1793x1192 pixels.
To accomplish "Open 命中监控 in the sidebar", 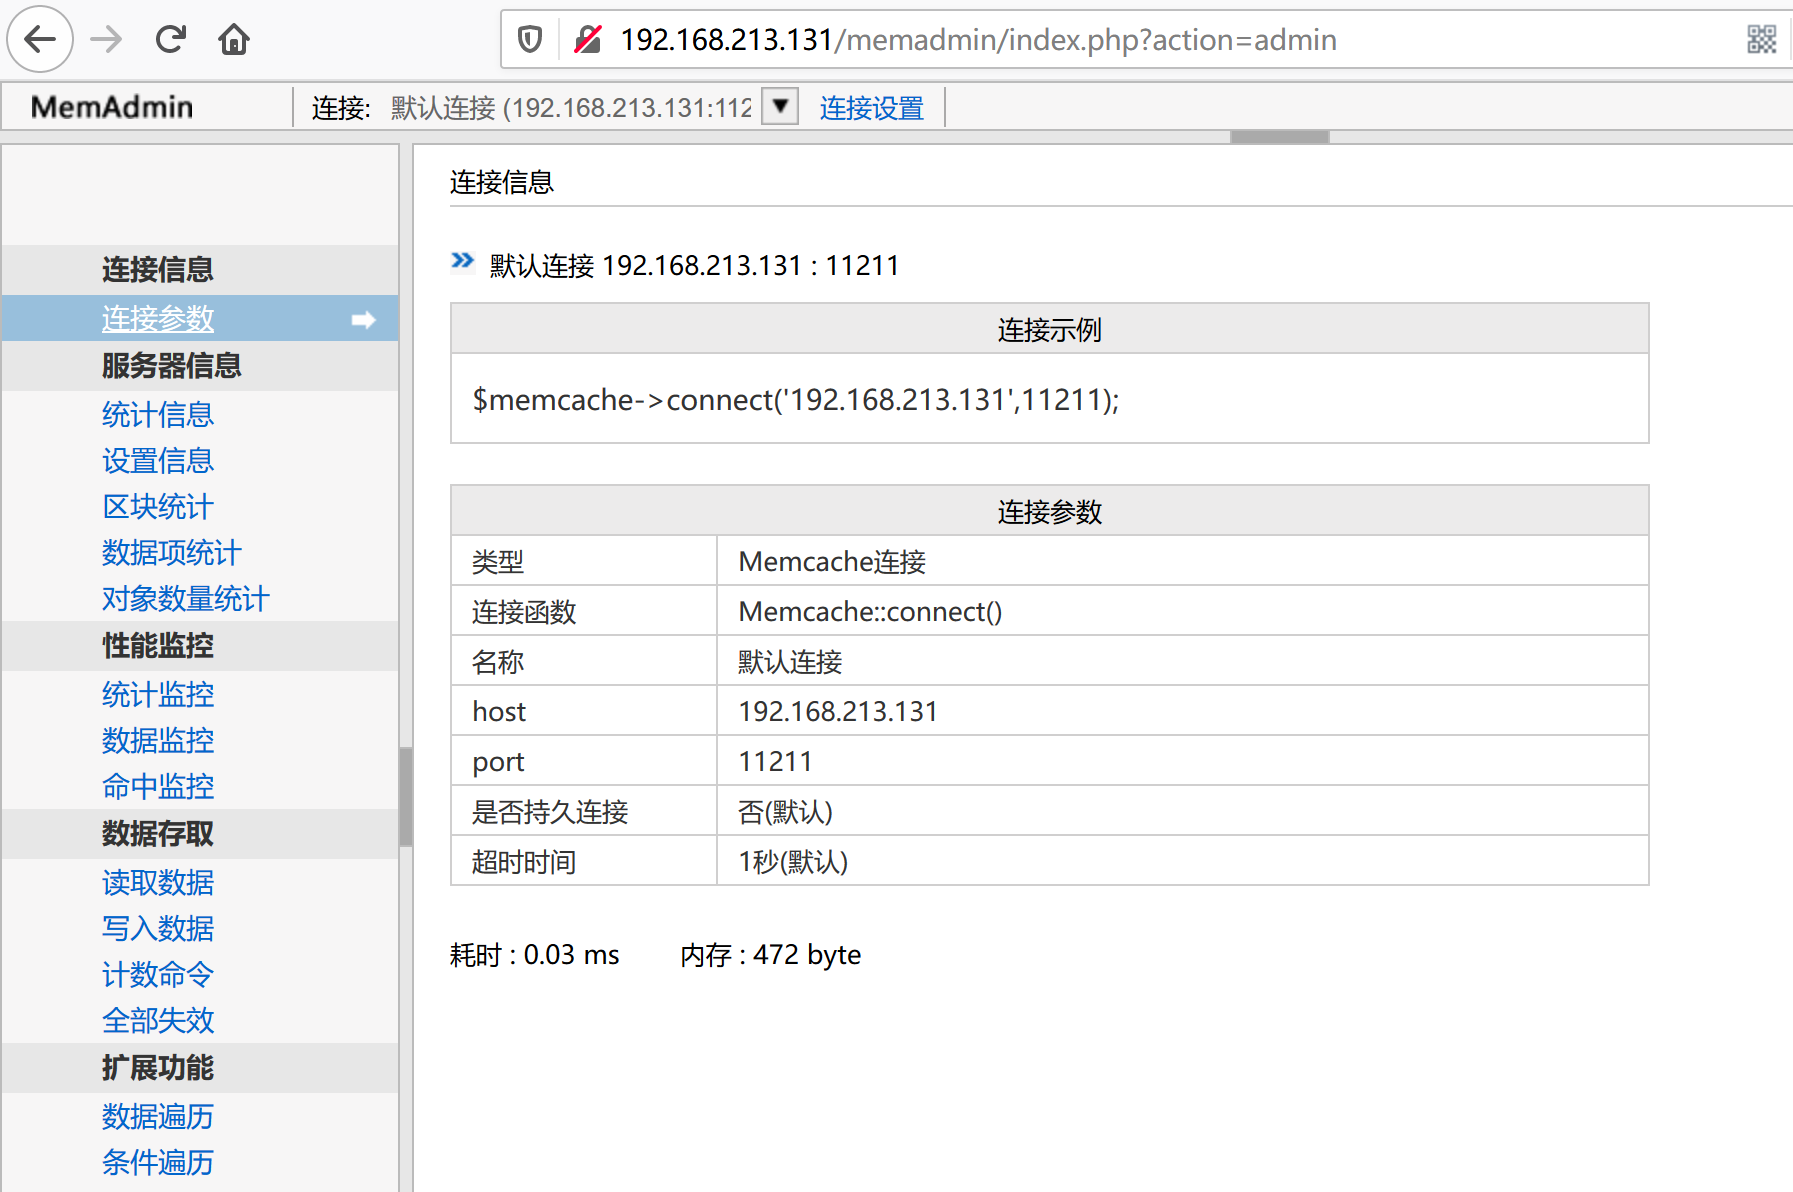I will [158, 787].
